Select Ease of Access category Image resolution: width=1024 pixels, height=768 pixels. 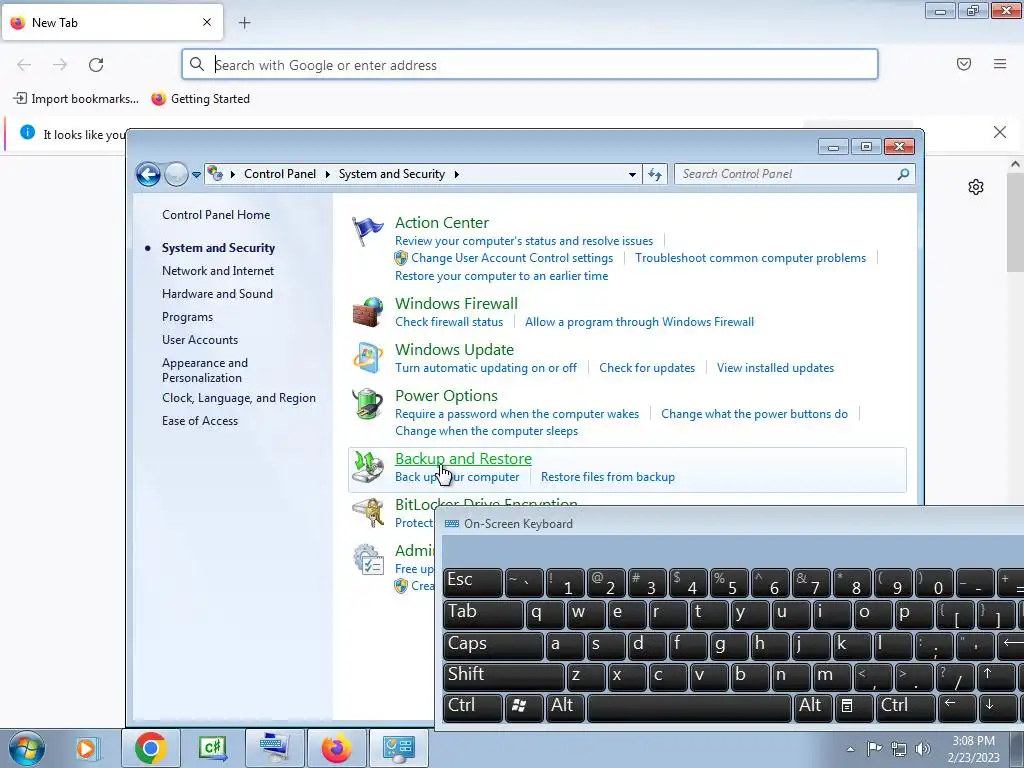point(200,421)
